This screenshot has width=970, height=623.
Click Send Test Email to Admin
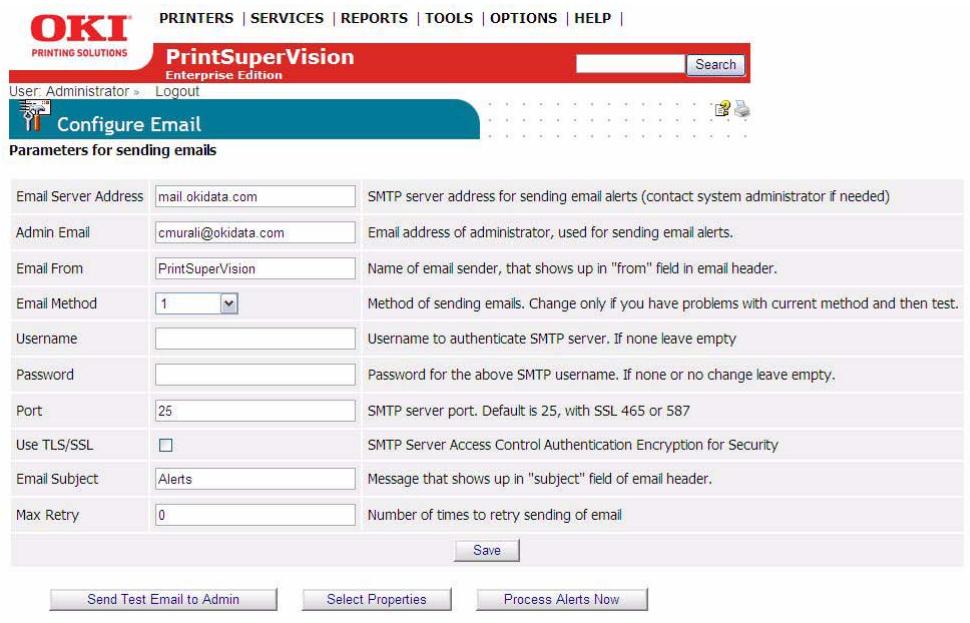point(163,599)
